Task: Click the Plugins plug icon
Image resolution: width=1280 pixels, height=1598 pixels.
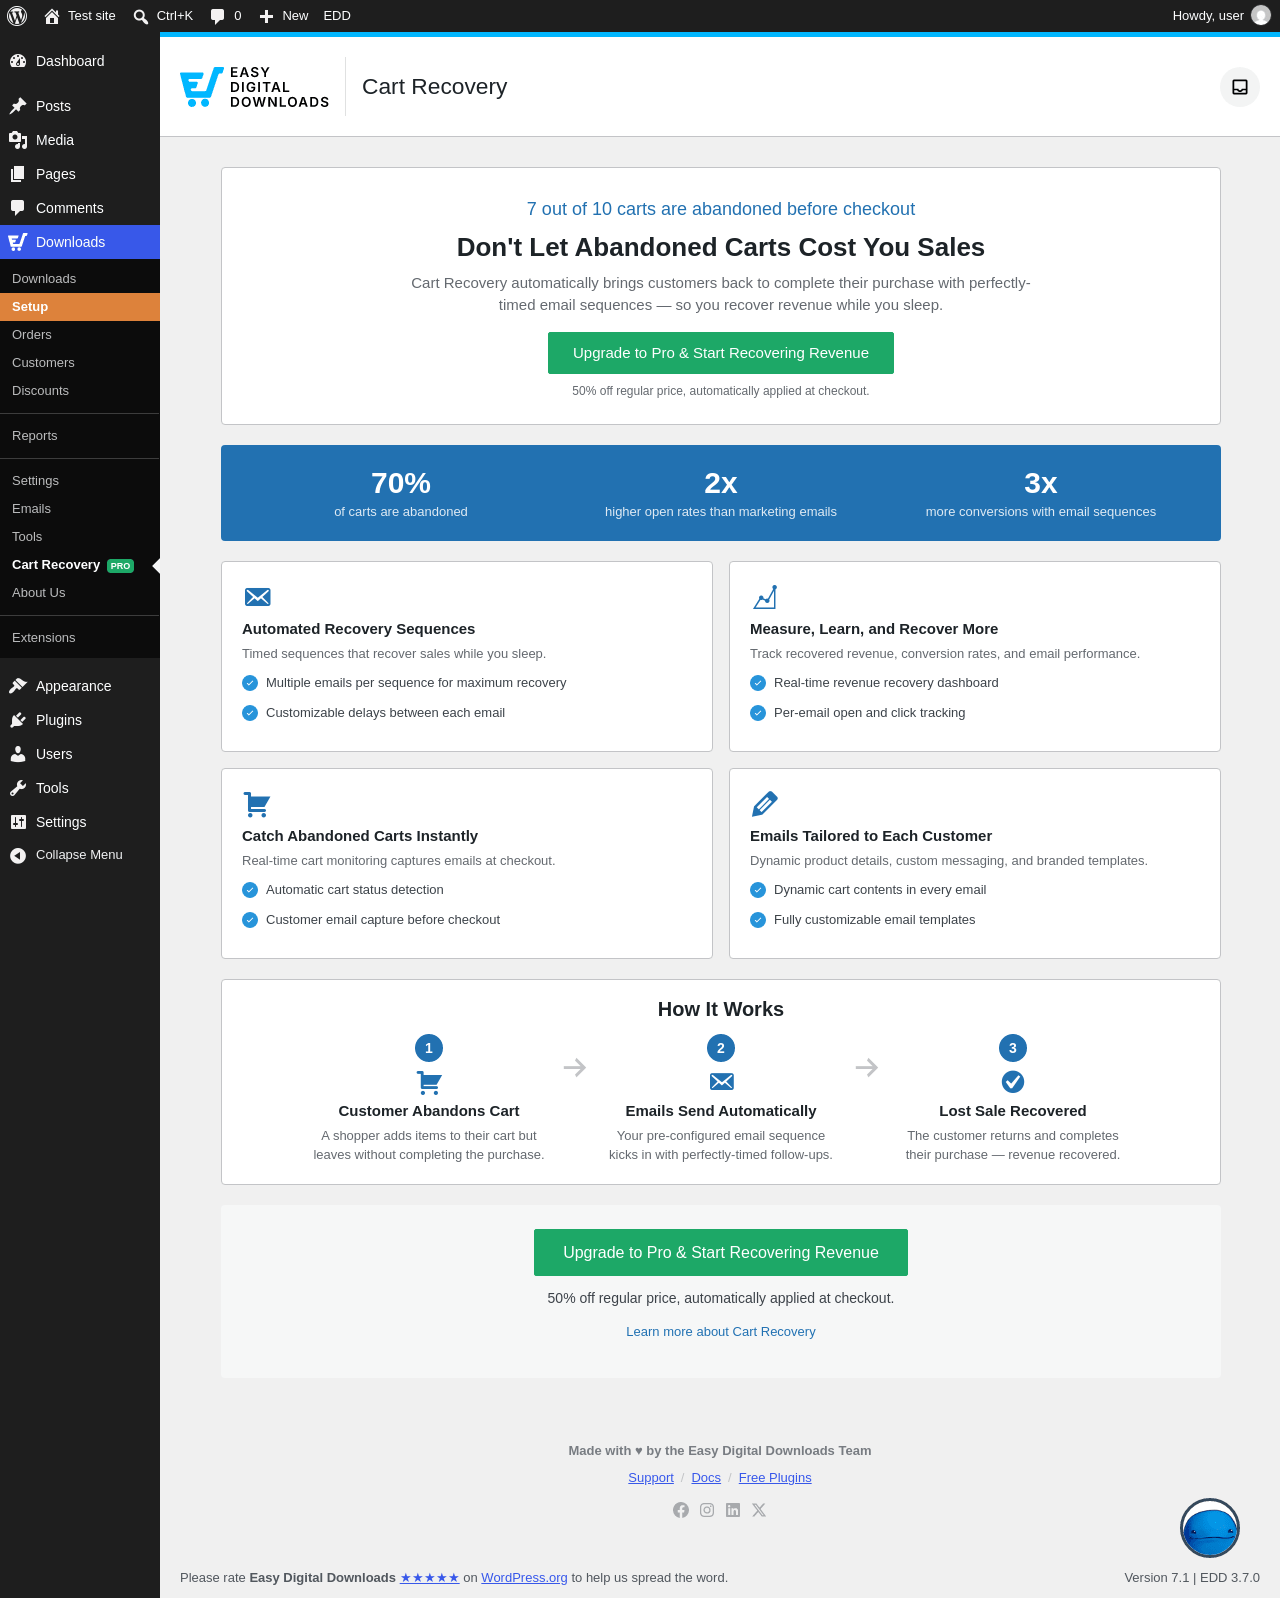Action: coord(18,720)
